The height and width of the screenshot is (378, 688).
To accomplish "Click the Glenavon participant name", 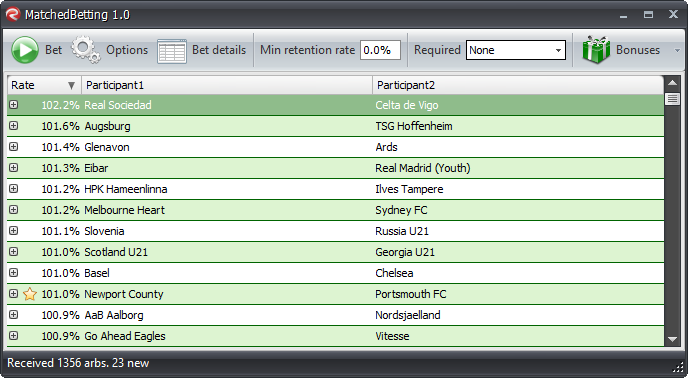I will [x=107, y=147].
